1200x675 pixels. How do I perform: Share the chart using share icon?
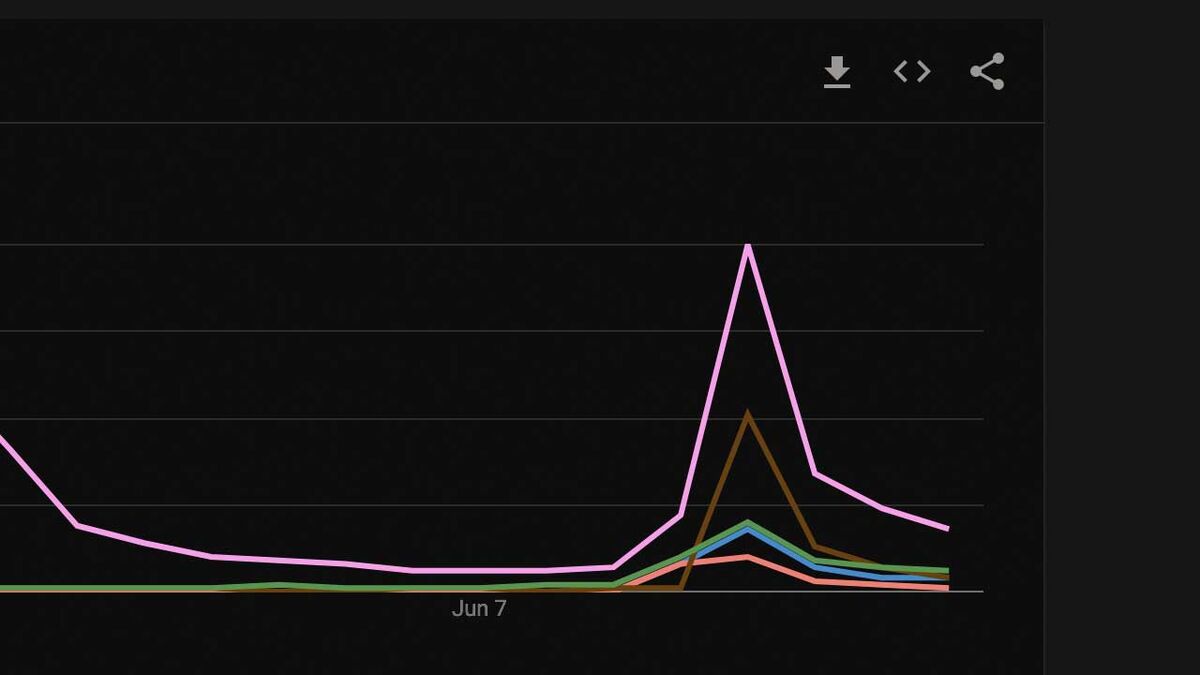point(987,72)
